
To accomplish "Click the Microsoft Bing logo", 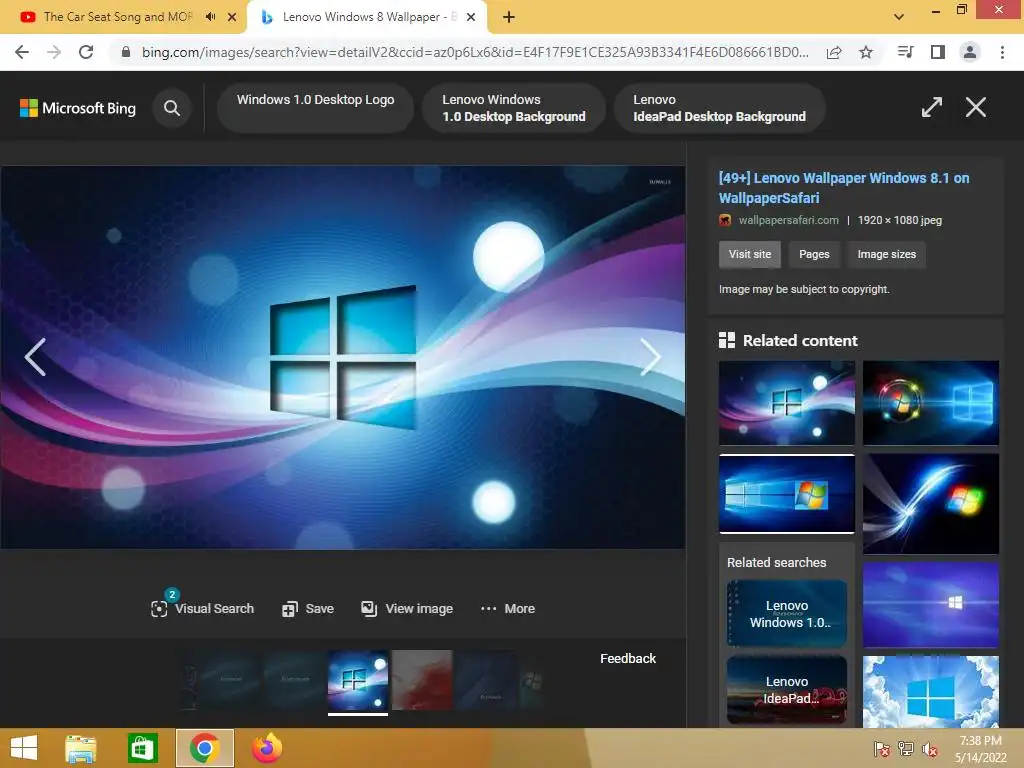I will (78, 108).
